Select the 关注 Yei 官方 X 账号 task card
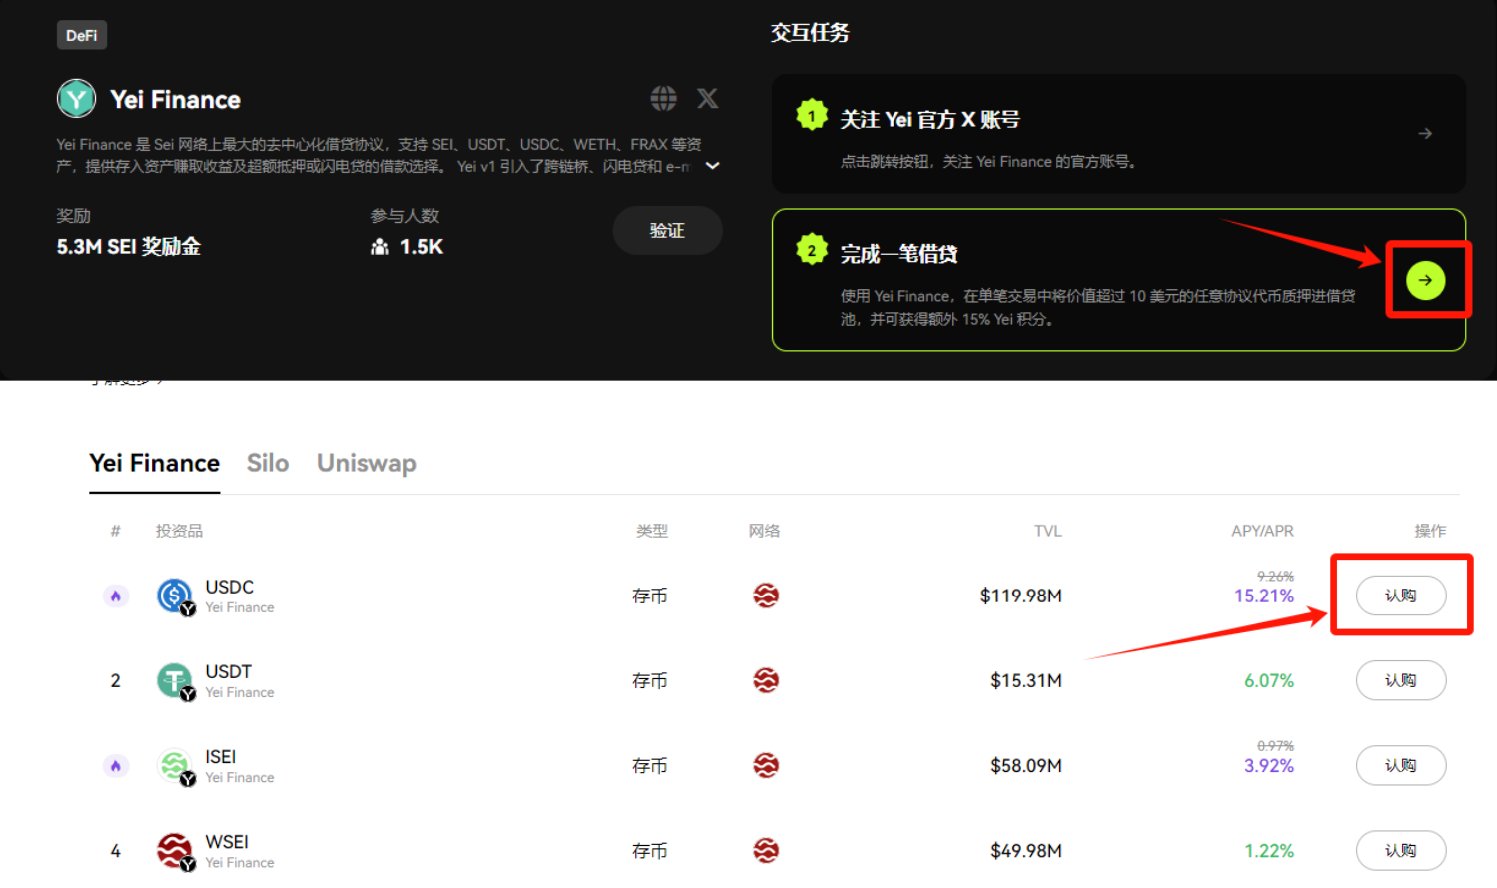This screenshot has height=888, width=1497. coord(1118,133)
